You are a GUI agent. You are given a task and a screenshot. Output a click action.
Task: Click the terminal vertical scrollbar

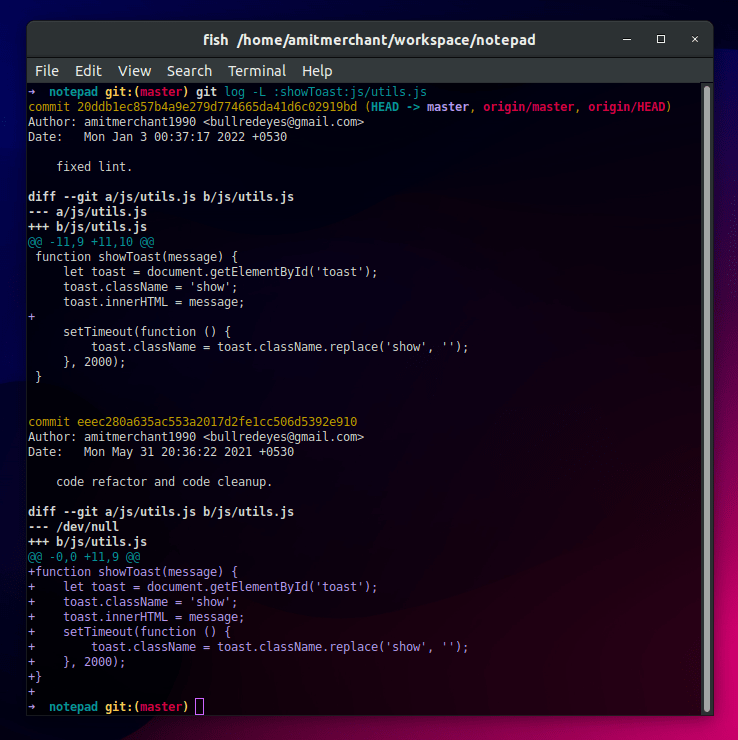706,398
